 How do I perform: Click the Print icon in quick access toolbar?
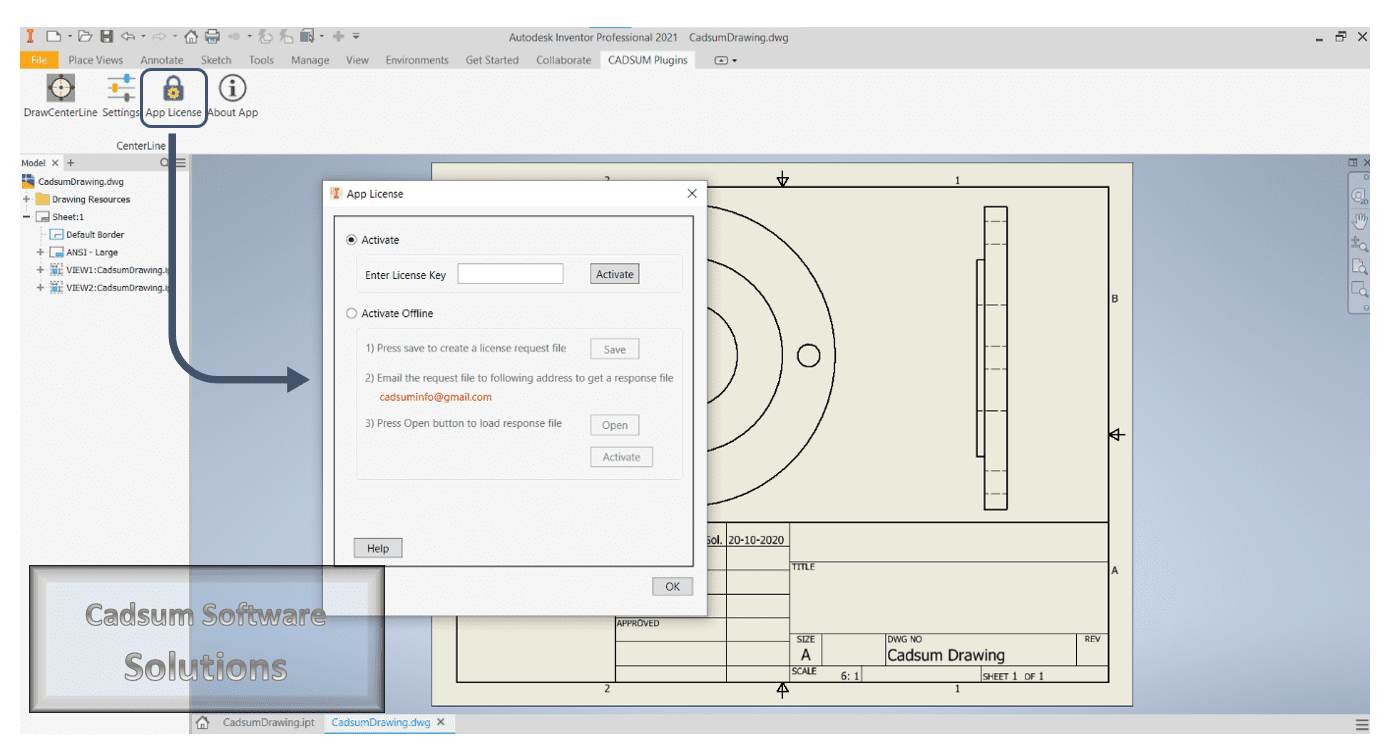coord(211,37)
